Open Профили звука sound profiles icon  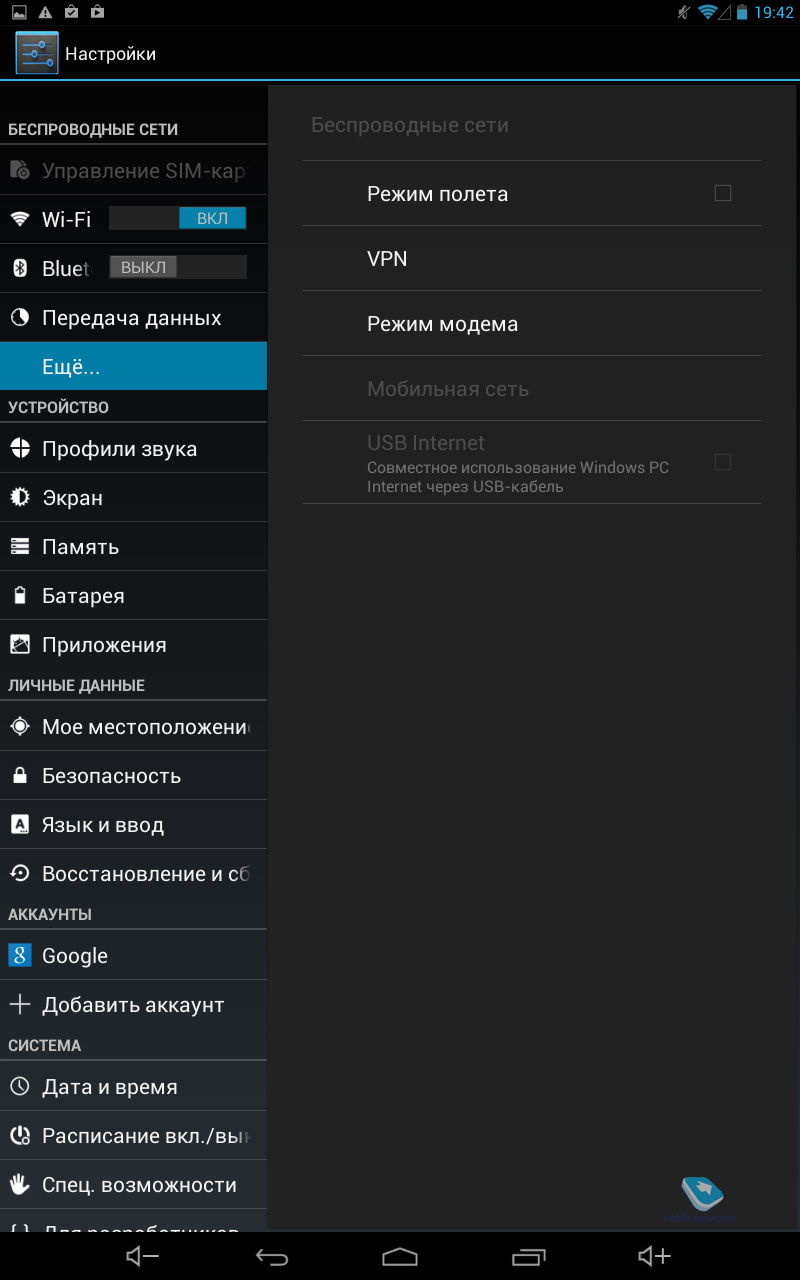point(20,449)
